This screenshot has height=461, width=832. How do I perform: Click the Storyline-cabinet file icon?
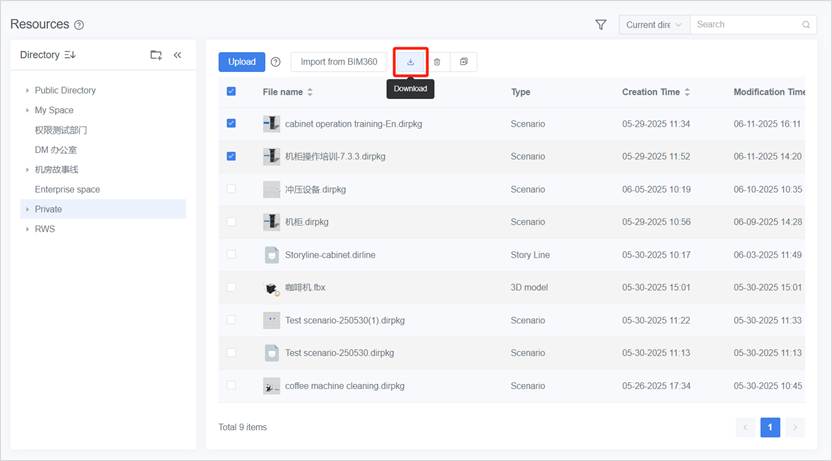click(272, 255)
